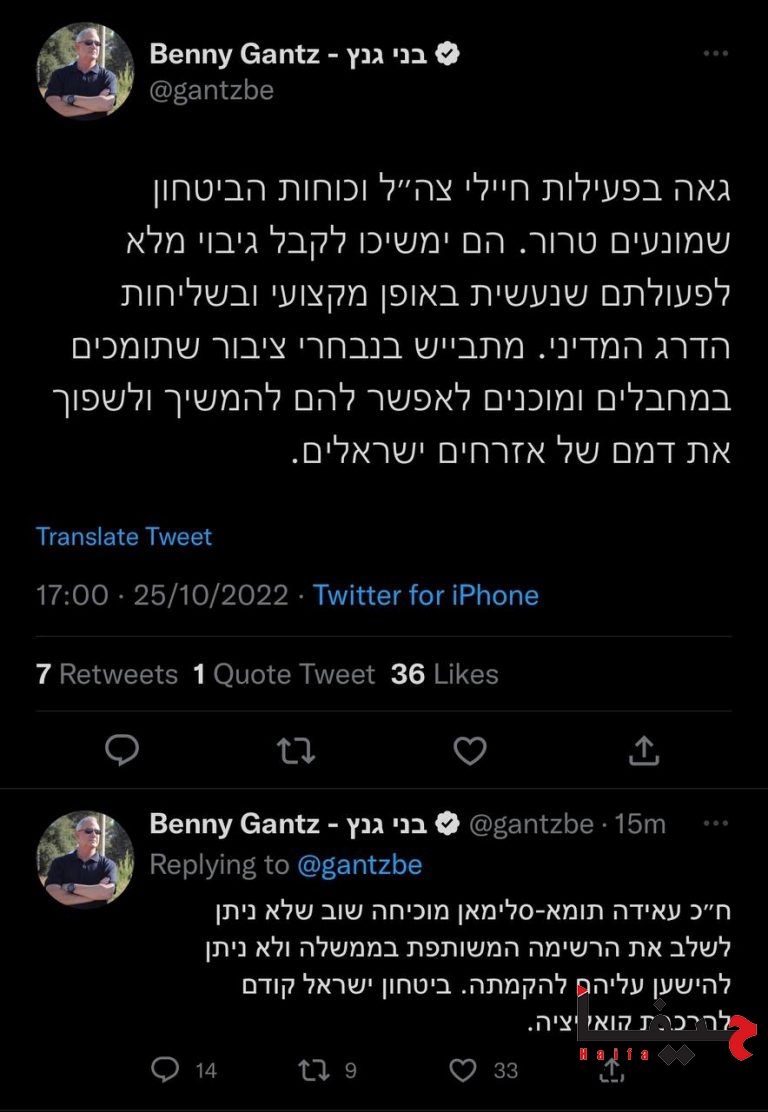Screen dimensions: 768x1112
Task: Retweet the main tweet
Action: tap(295, 750)
